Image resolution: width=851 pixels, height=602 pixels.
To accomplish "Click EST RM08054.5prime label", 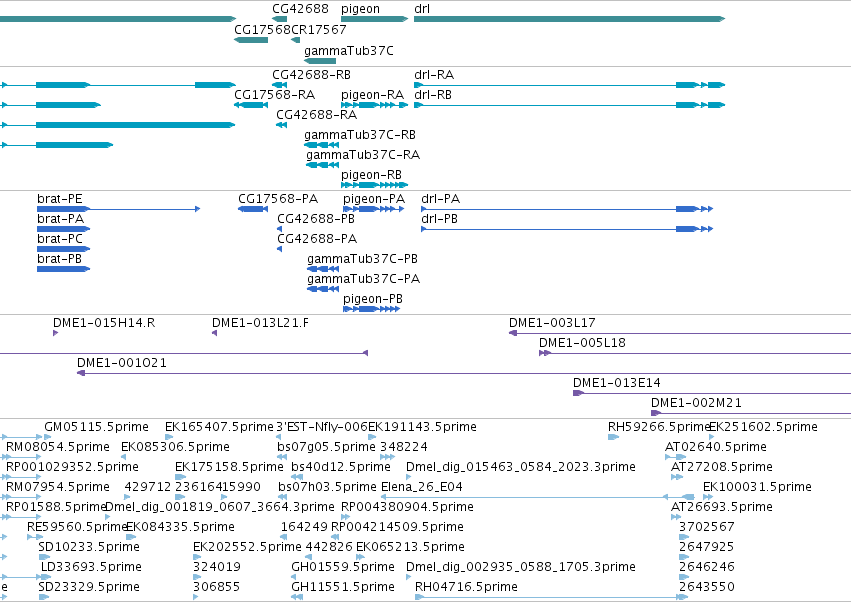I will [x=58, y=447].
